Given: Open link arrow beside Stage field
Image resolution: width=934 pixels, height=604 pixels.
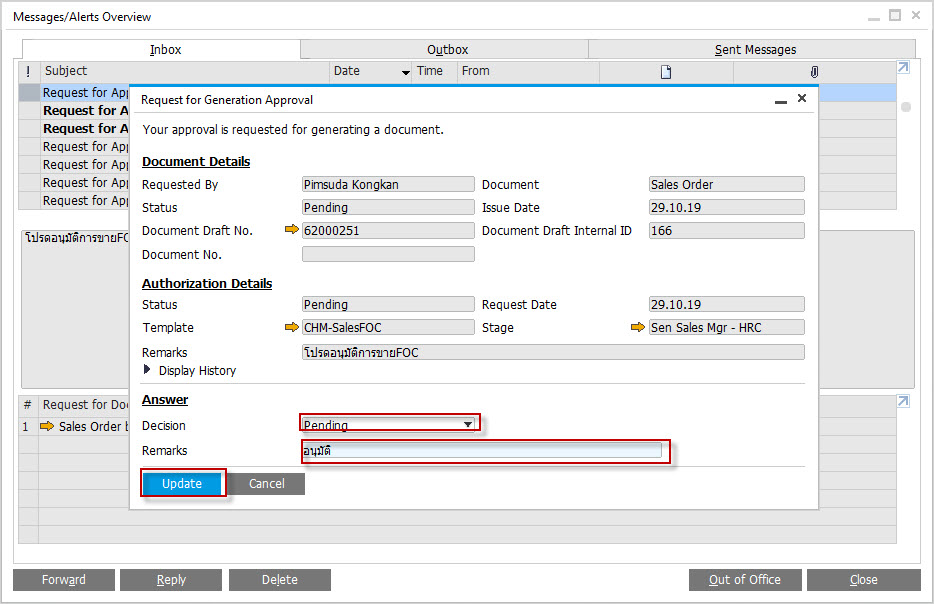Looking at the screenshot, I should click(637, 327).
